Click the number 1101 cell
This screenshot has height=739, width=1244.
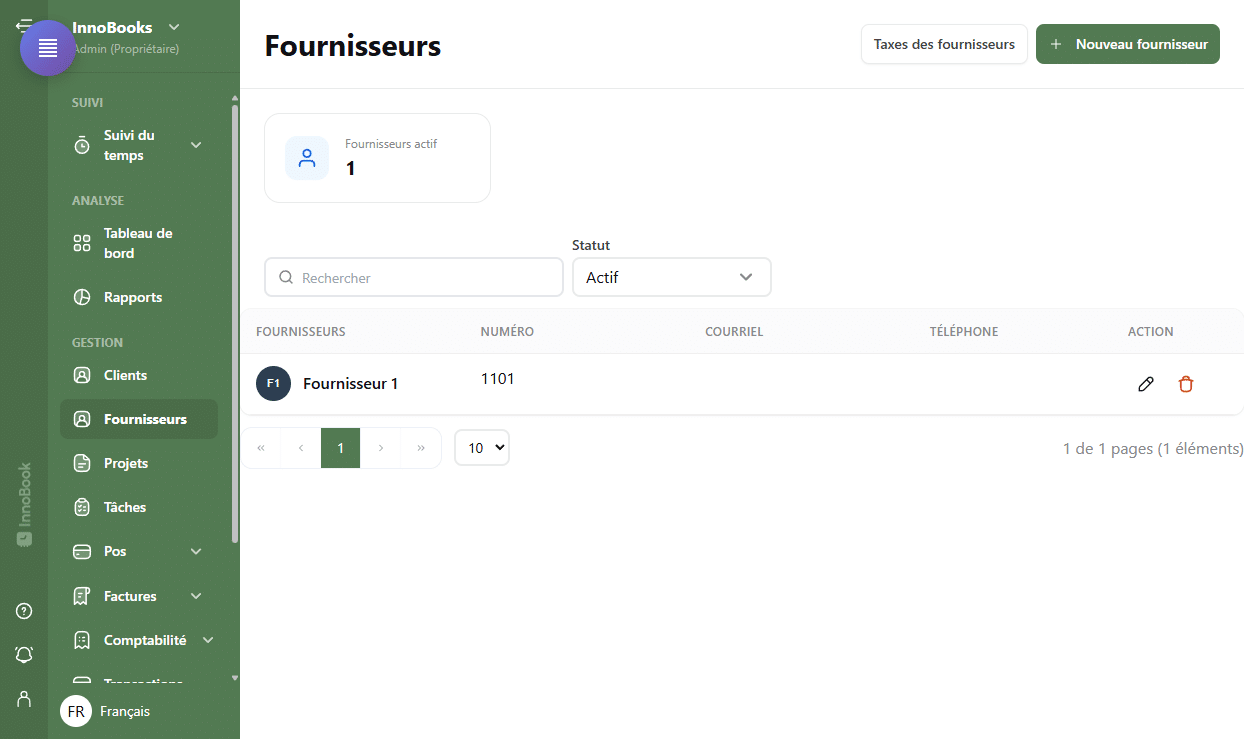[498, 379]
